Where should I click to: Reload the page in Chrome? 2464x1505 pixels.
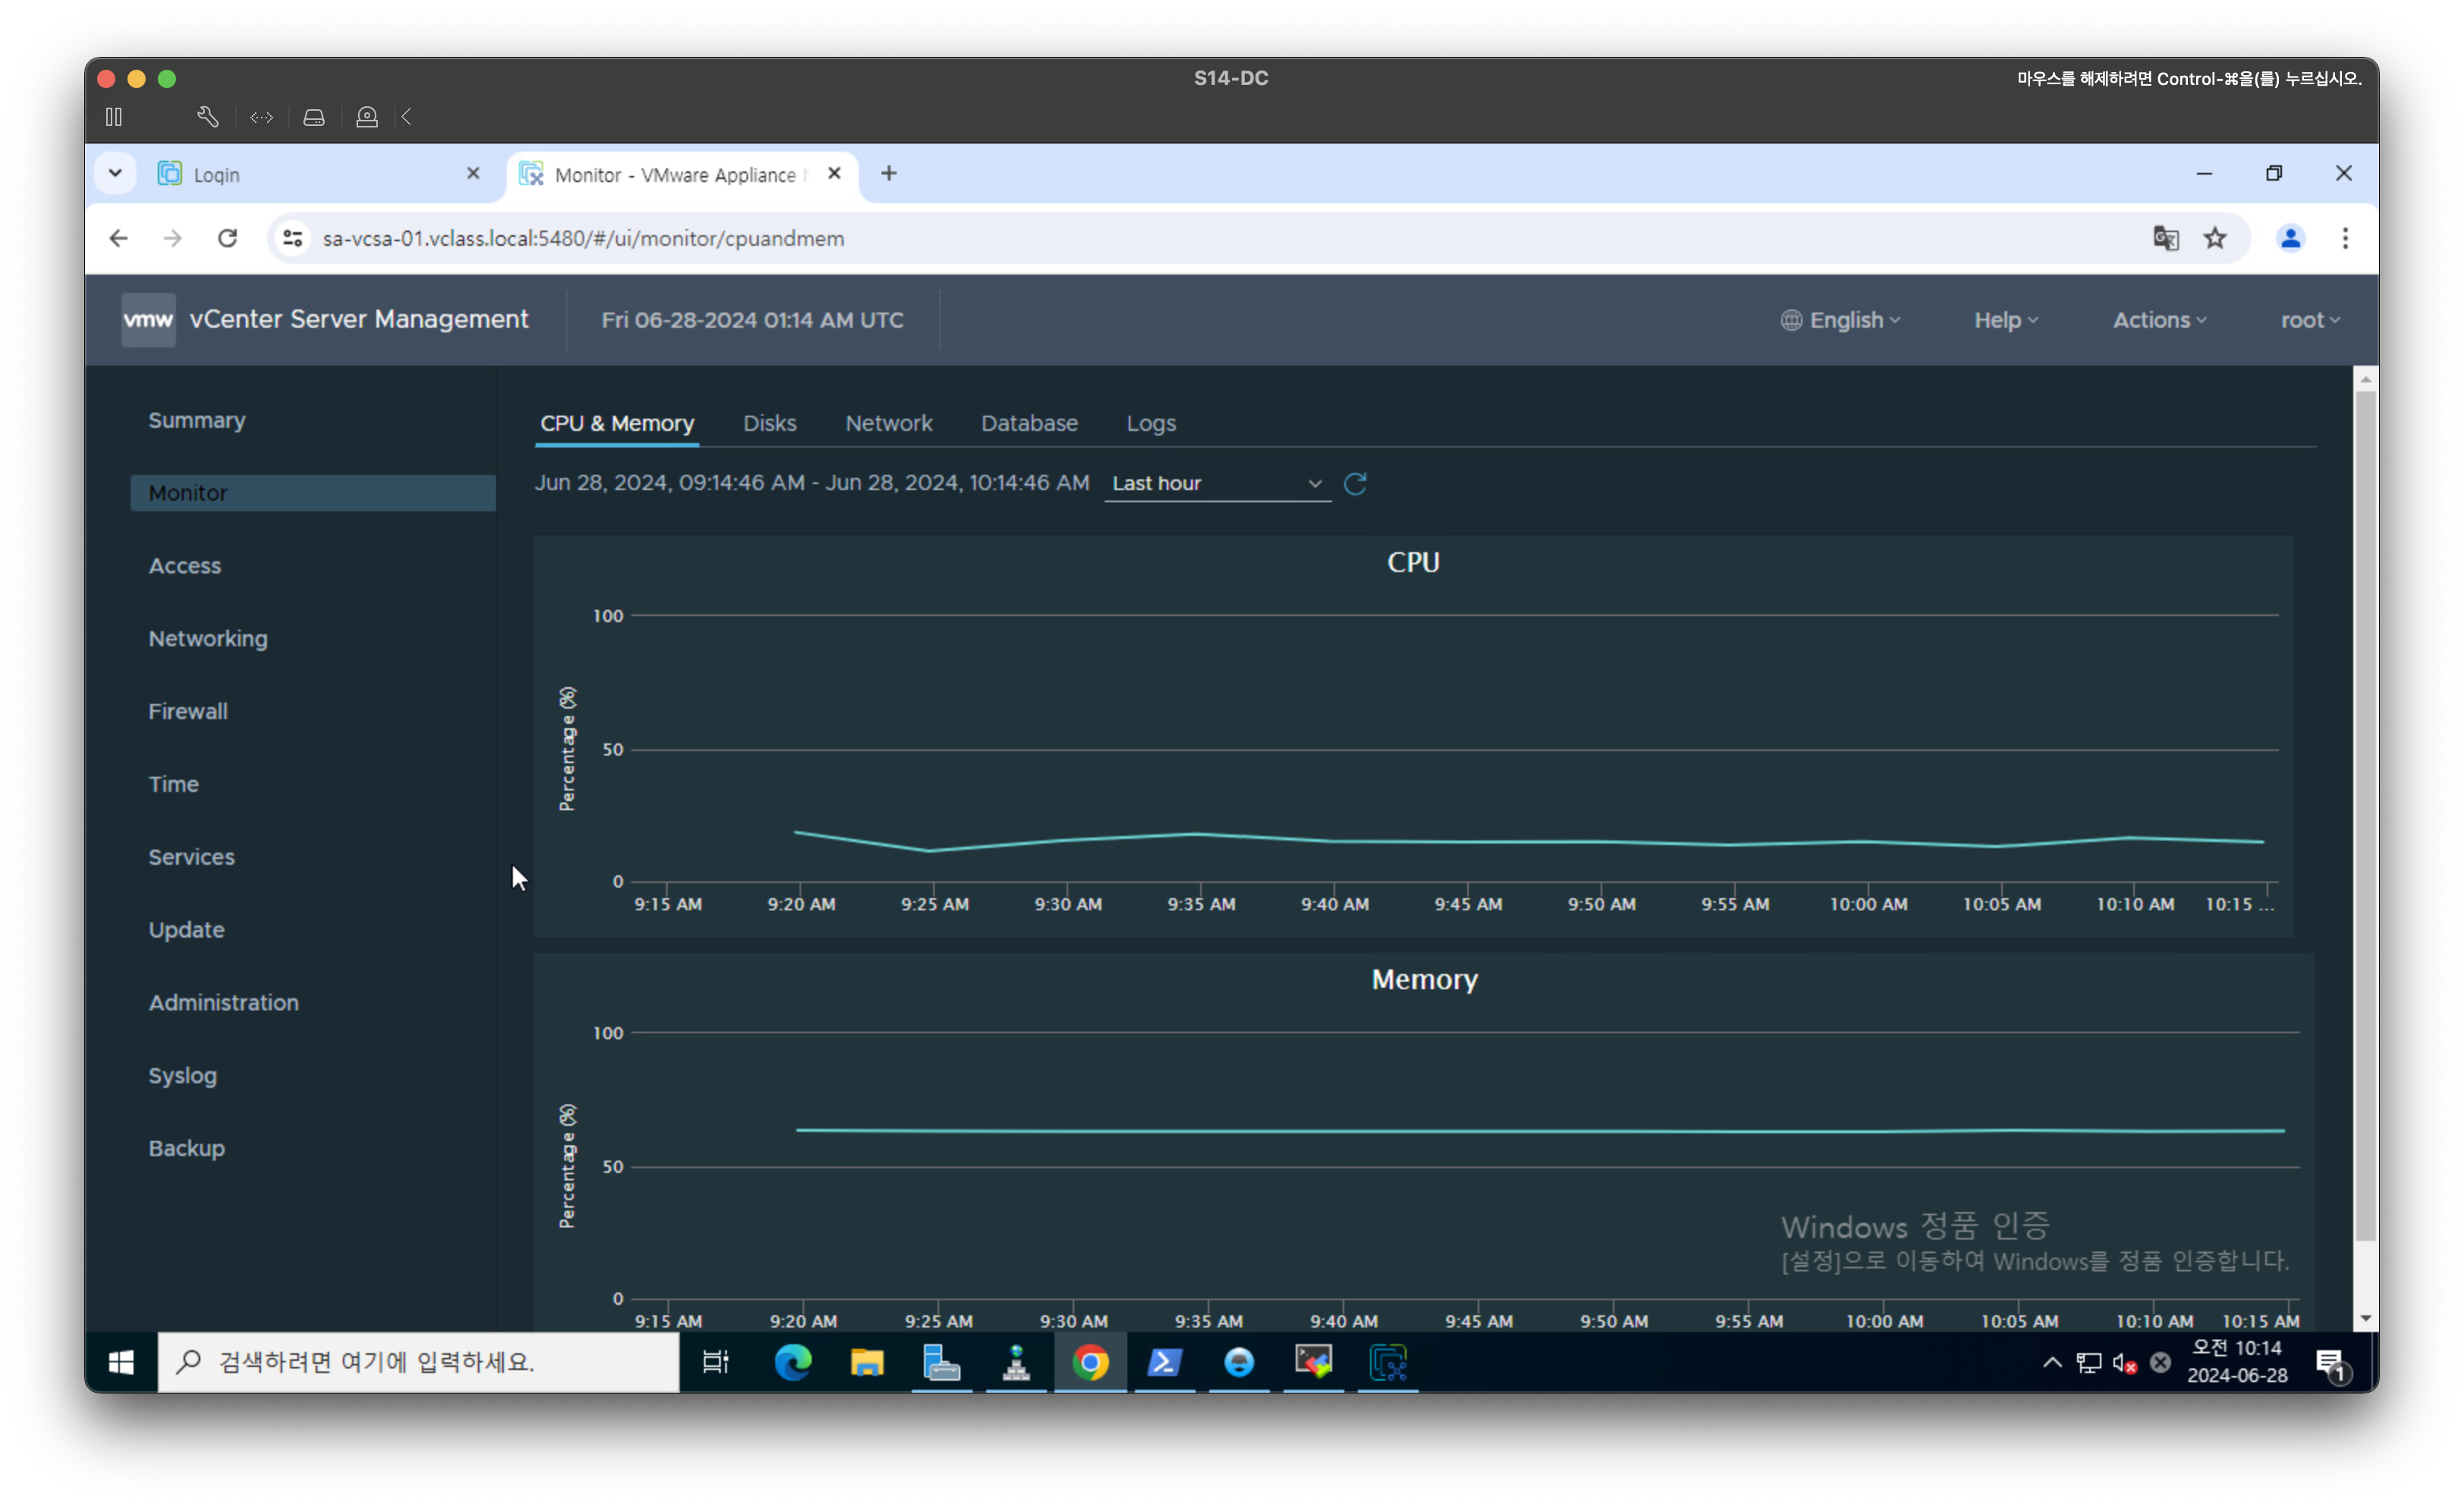pos(228,238)
